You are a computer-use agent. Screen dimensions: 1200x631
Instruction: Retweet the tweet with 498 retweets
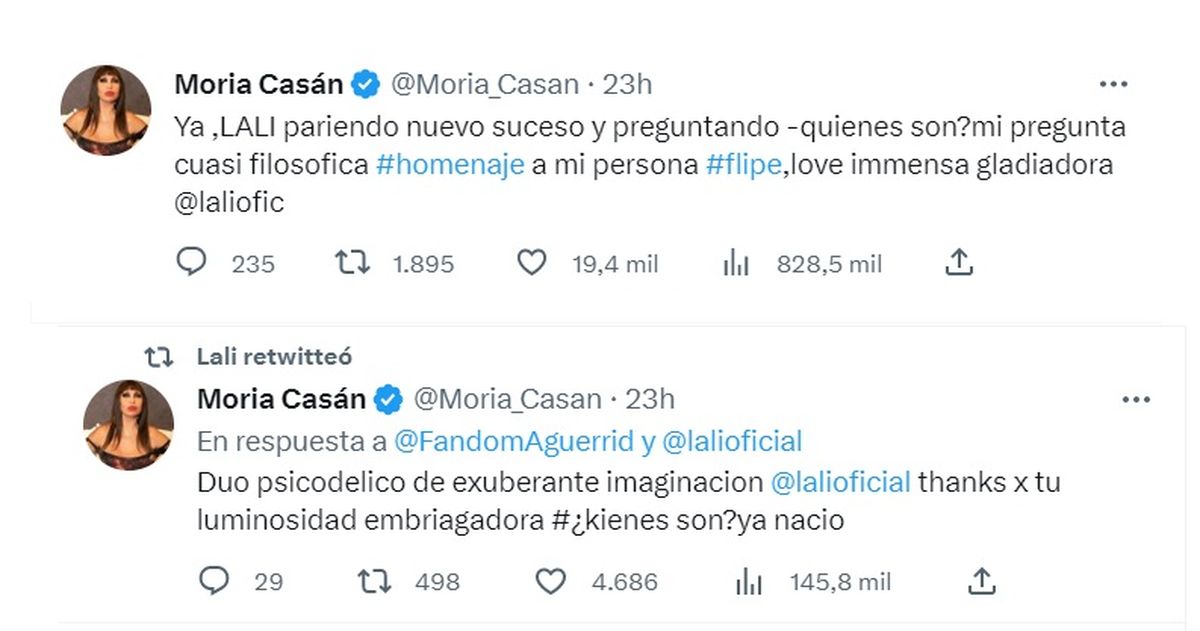pyautogui.click(x=374, y=580)
